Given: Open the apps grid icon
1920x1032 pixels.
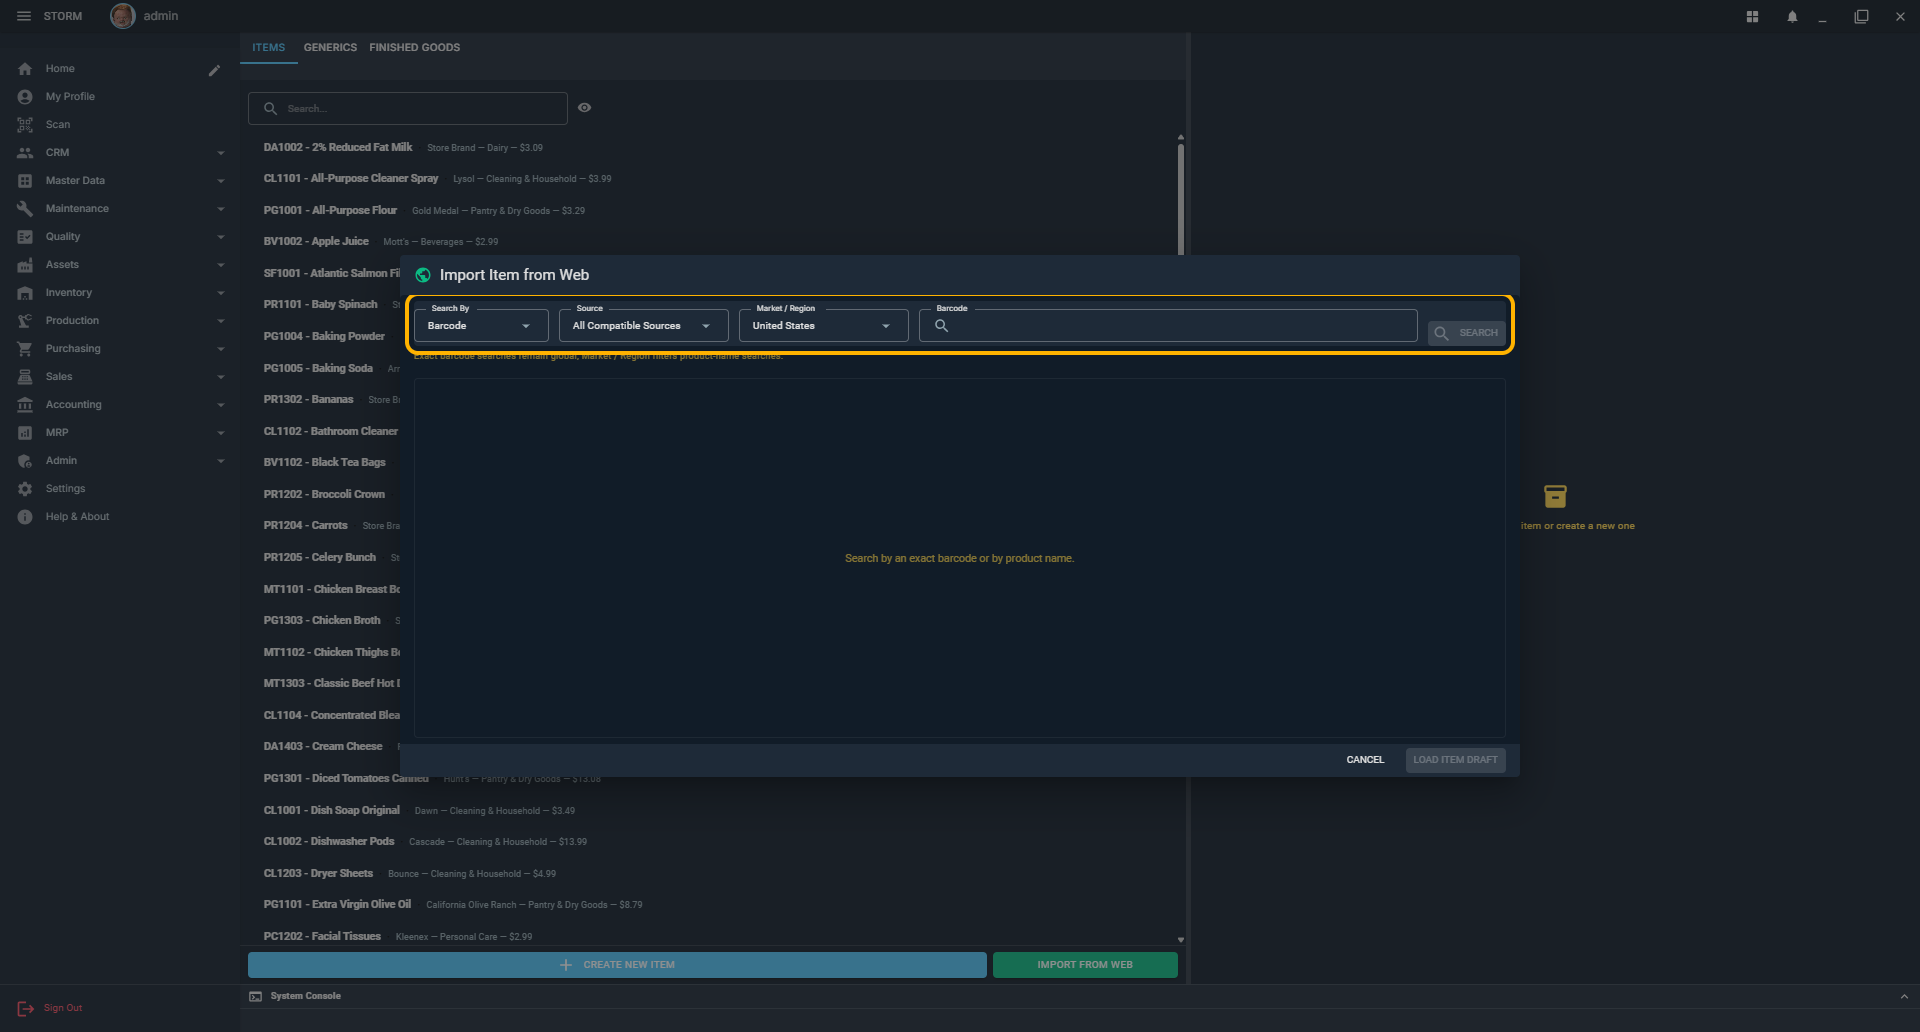Looking at the screenshot, I should (x=1752, y=16).
